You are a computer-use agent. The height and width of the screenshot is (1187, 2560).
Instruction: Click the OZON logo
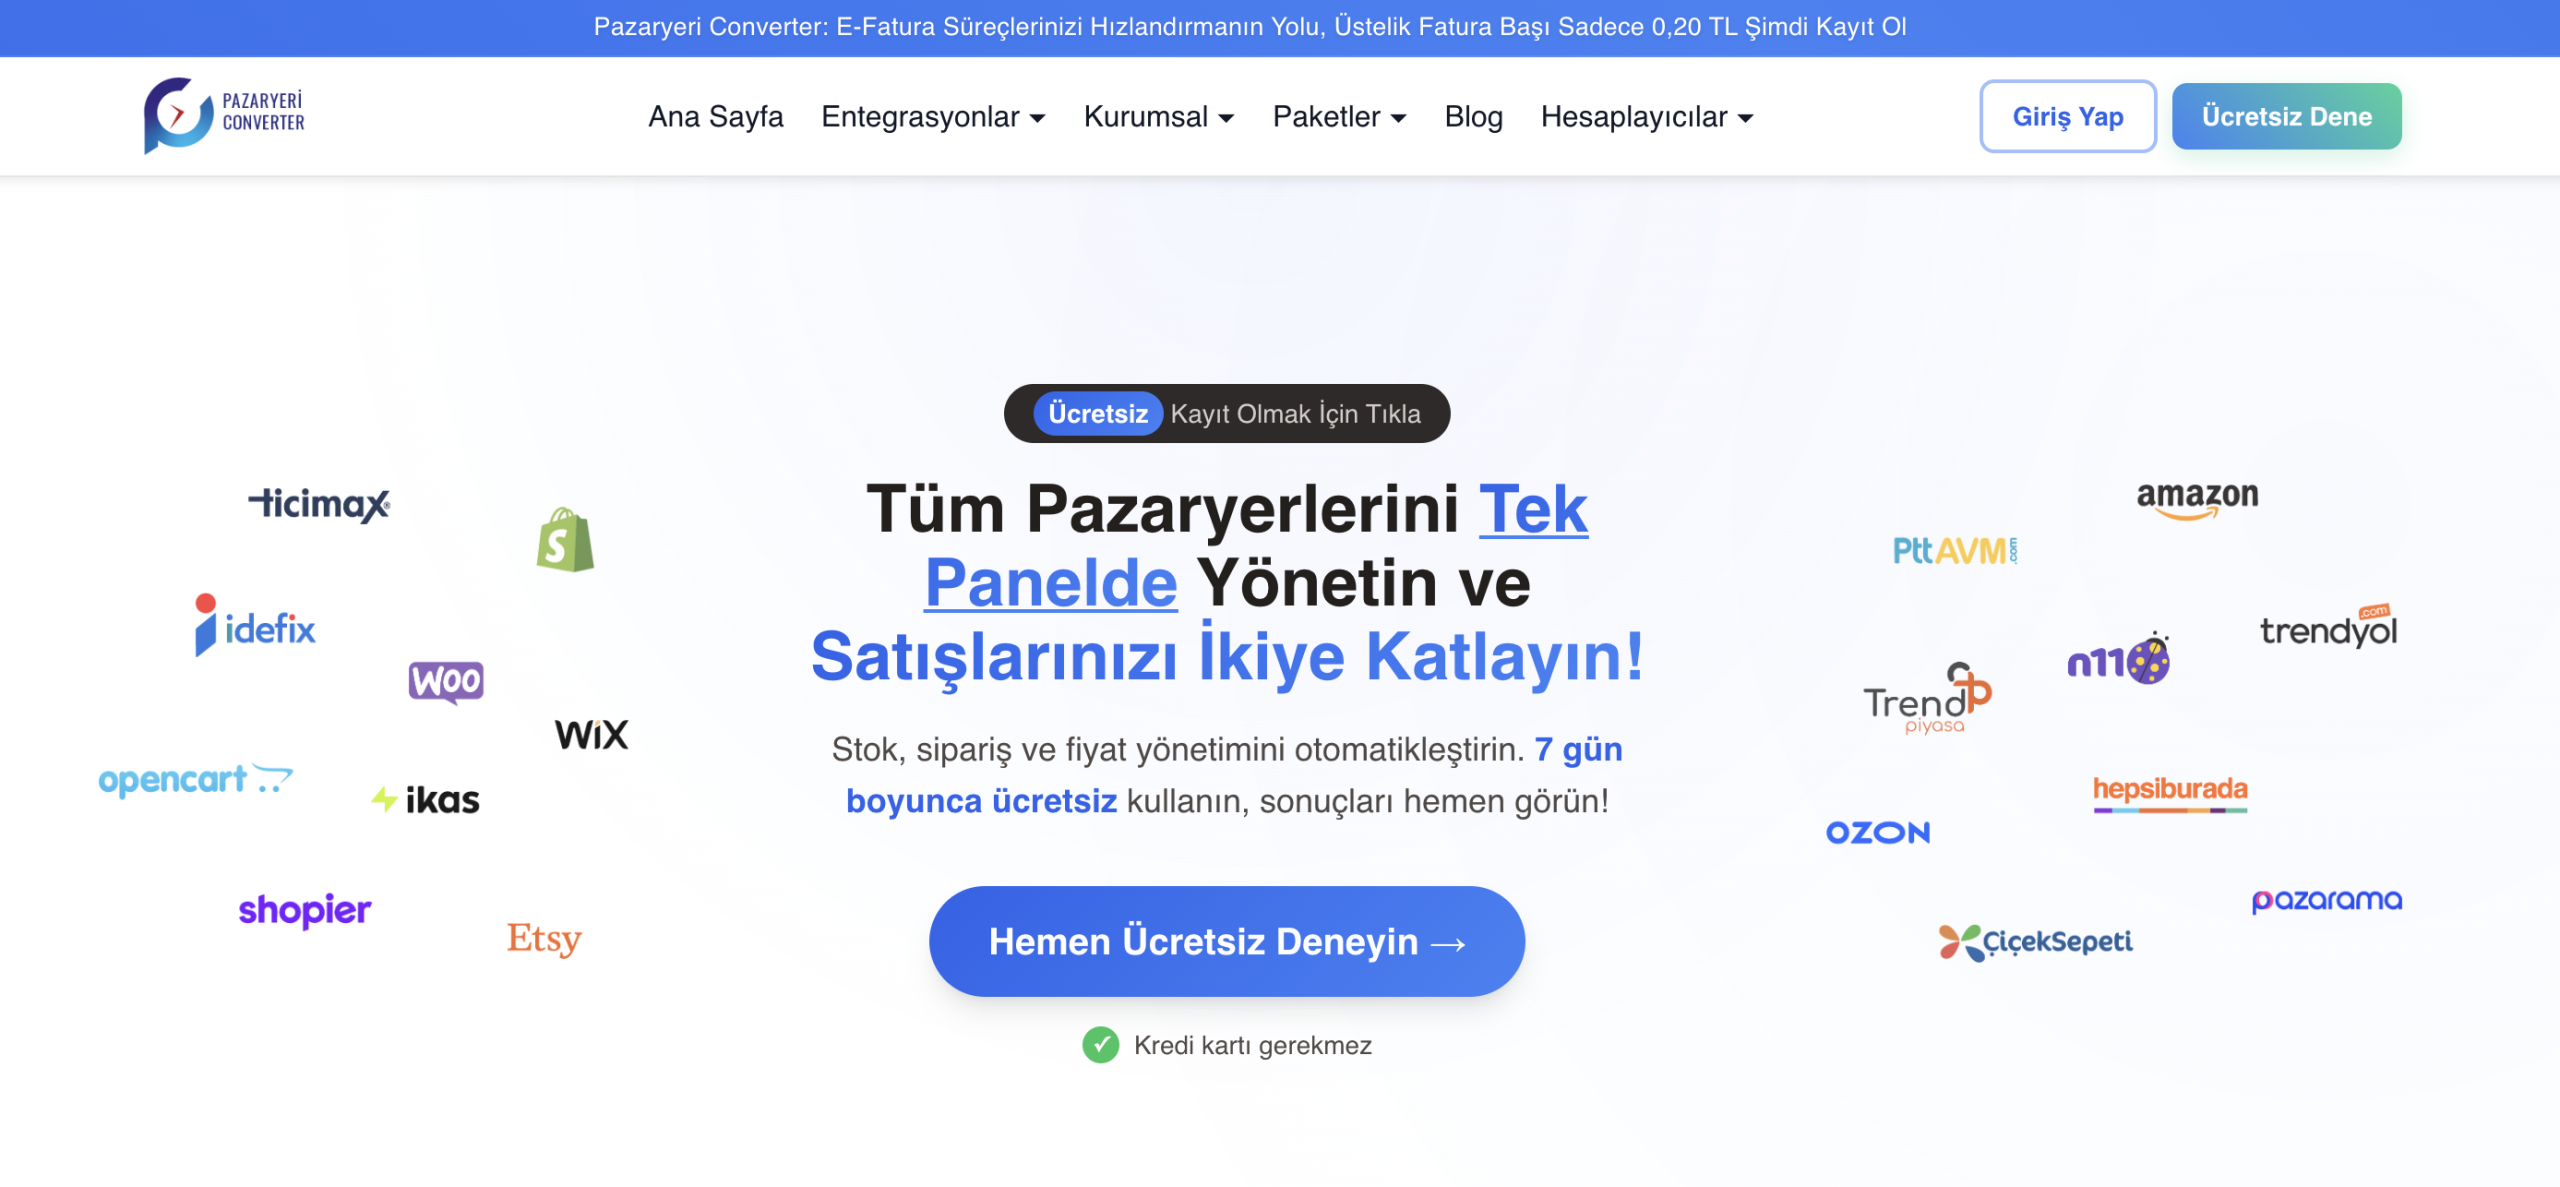coord(1878,833)
